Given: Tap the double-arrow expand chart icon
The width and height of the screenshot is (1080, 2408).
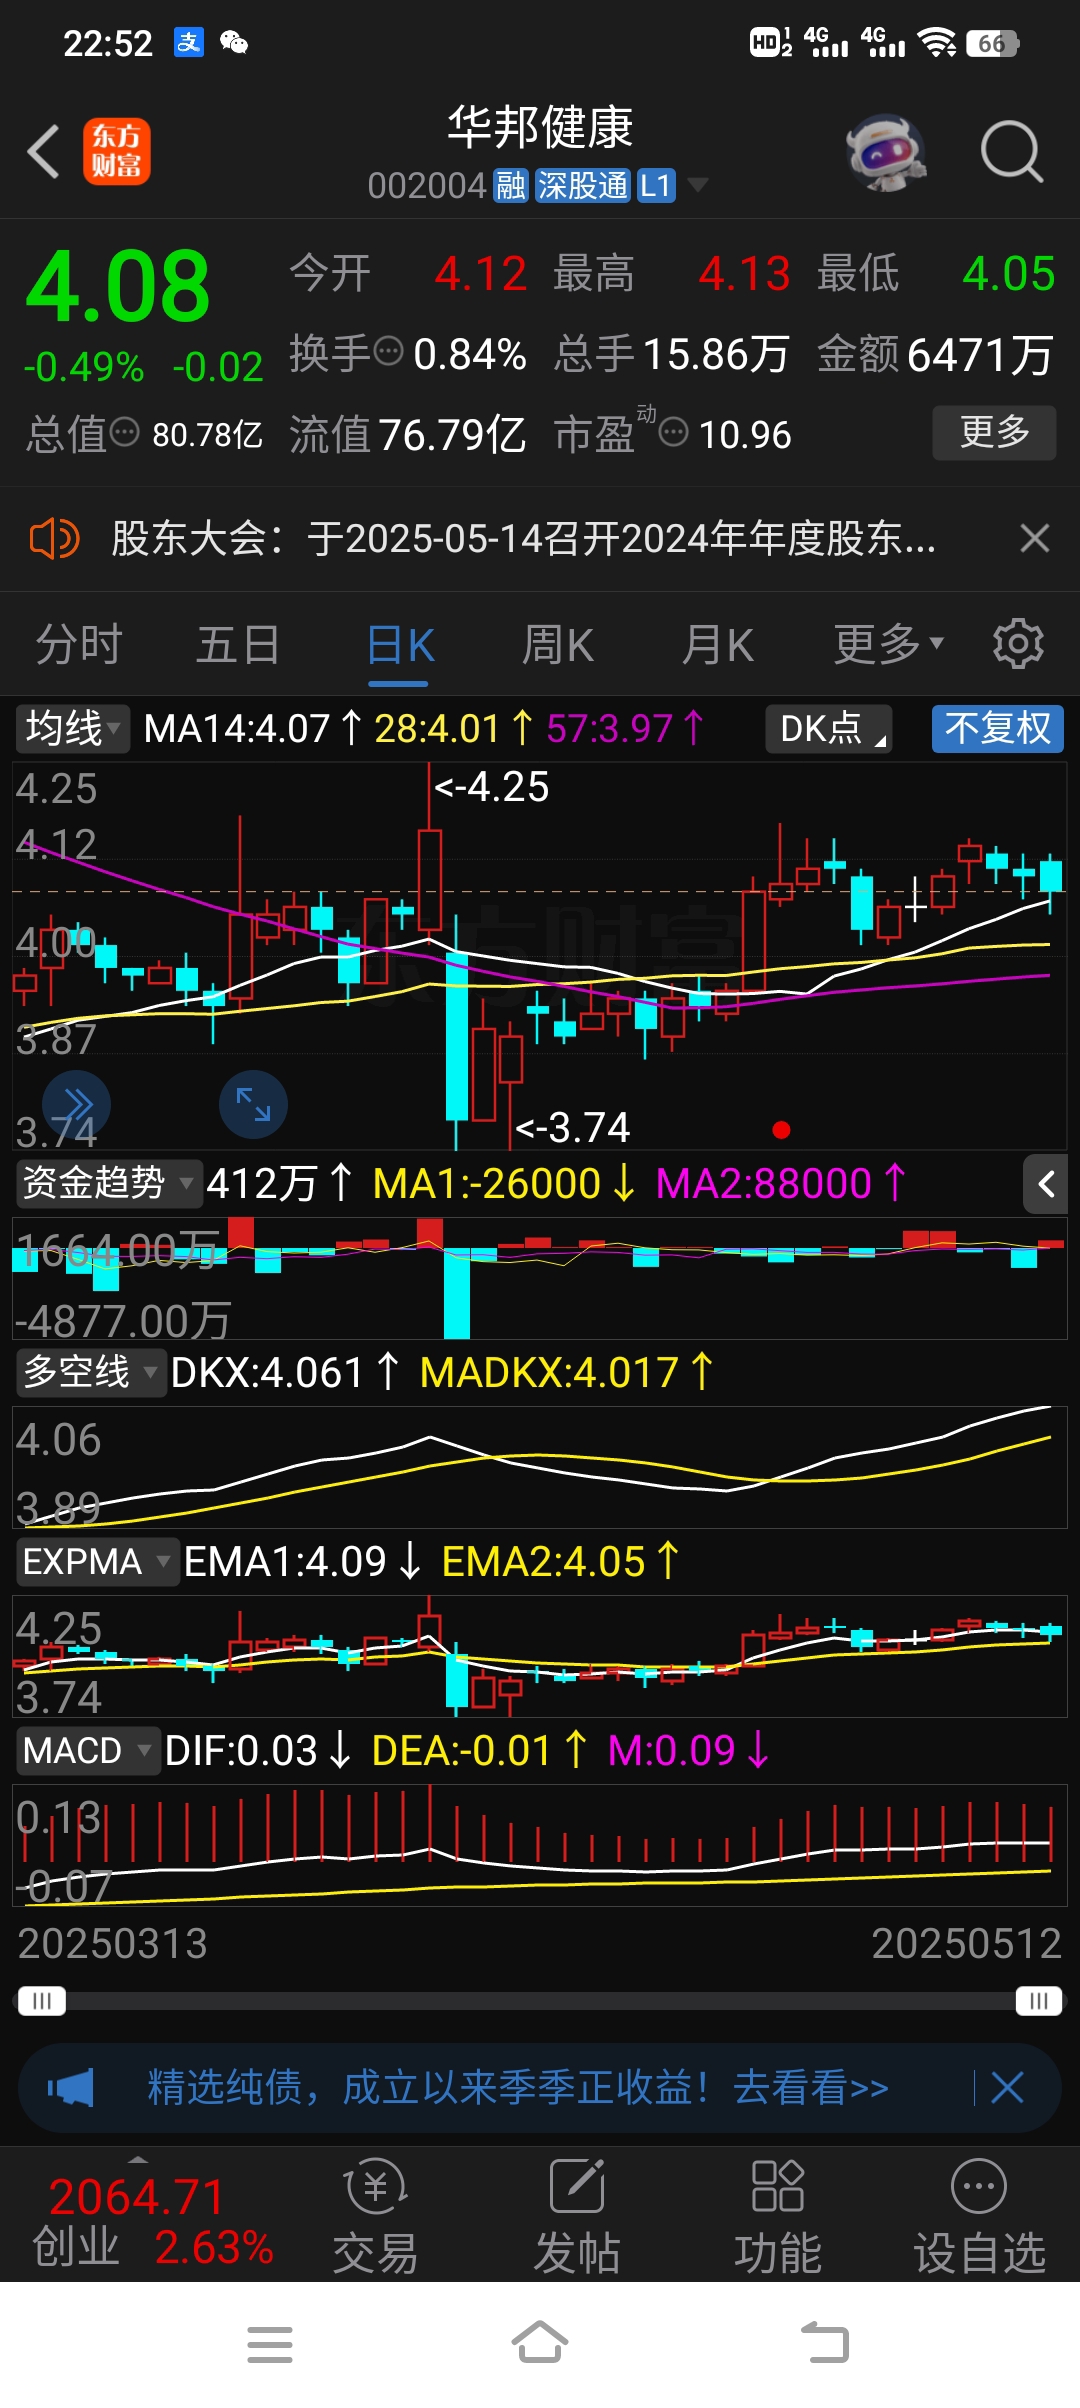Looking at the screenshot, I should [77, 1105].
